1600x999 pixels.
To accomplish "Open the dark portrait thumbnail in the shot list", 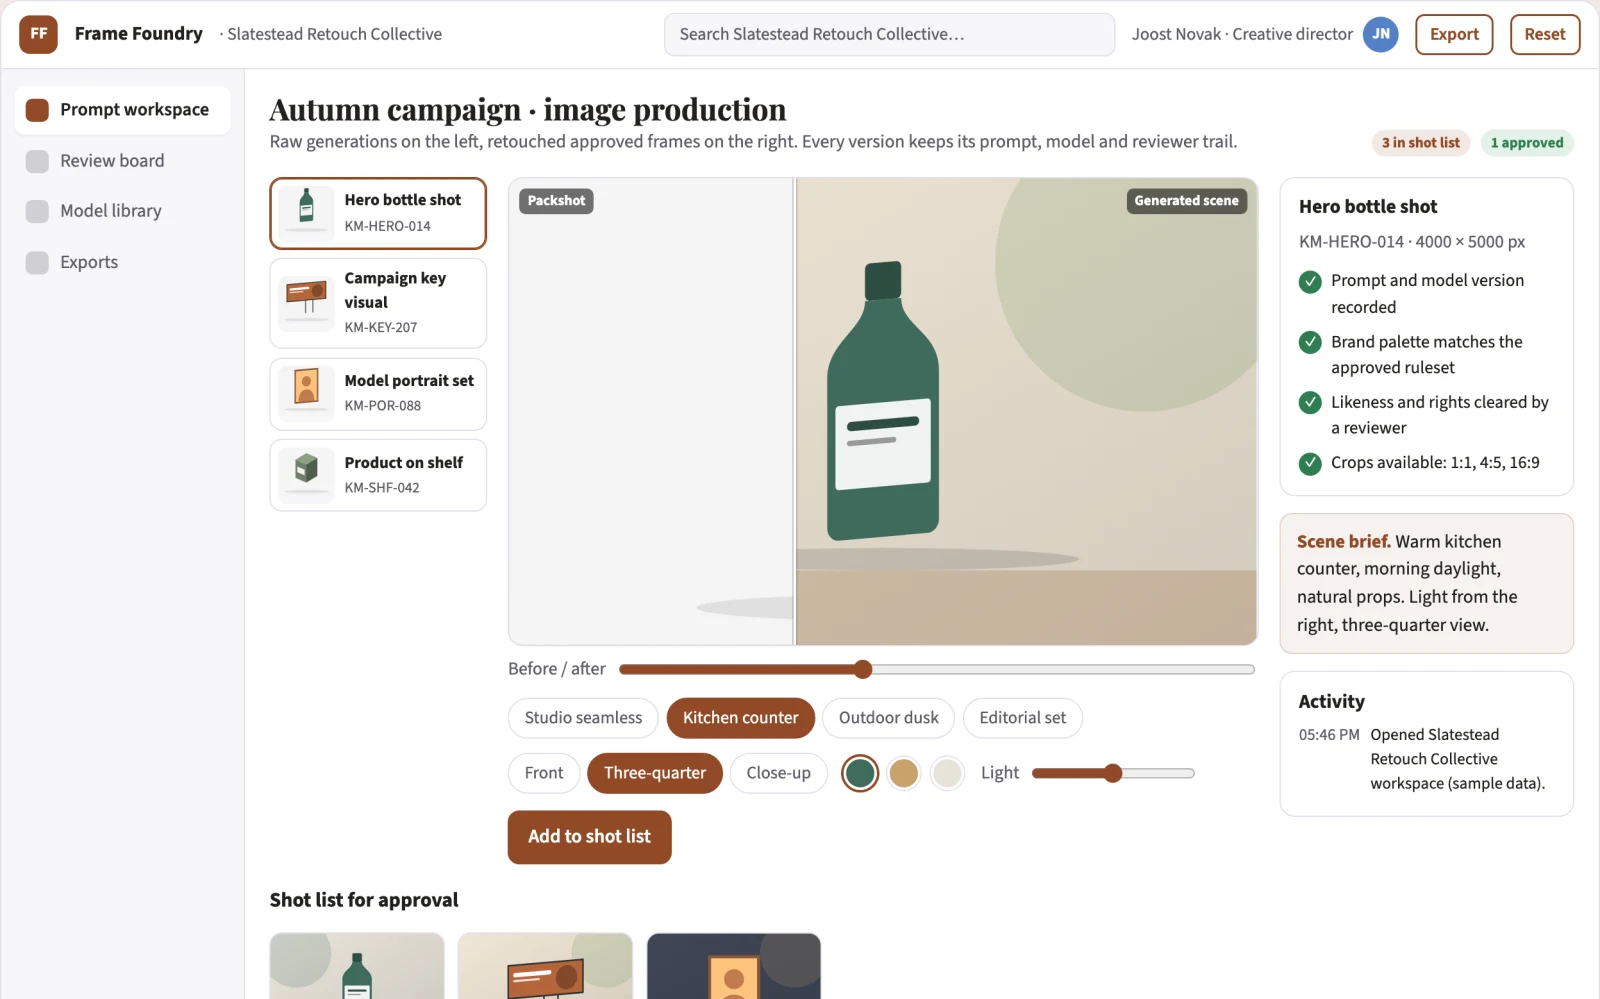I will point(734,966).
